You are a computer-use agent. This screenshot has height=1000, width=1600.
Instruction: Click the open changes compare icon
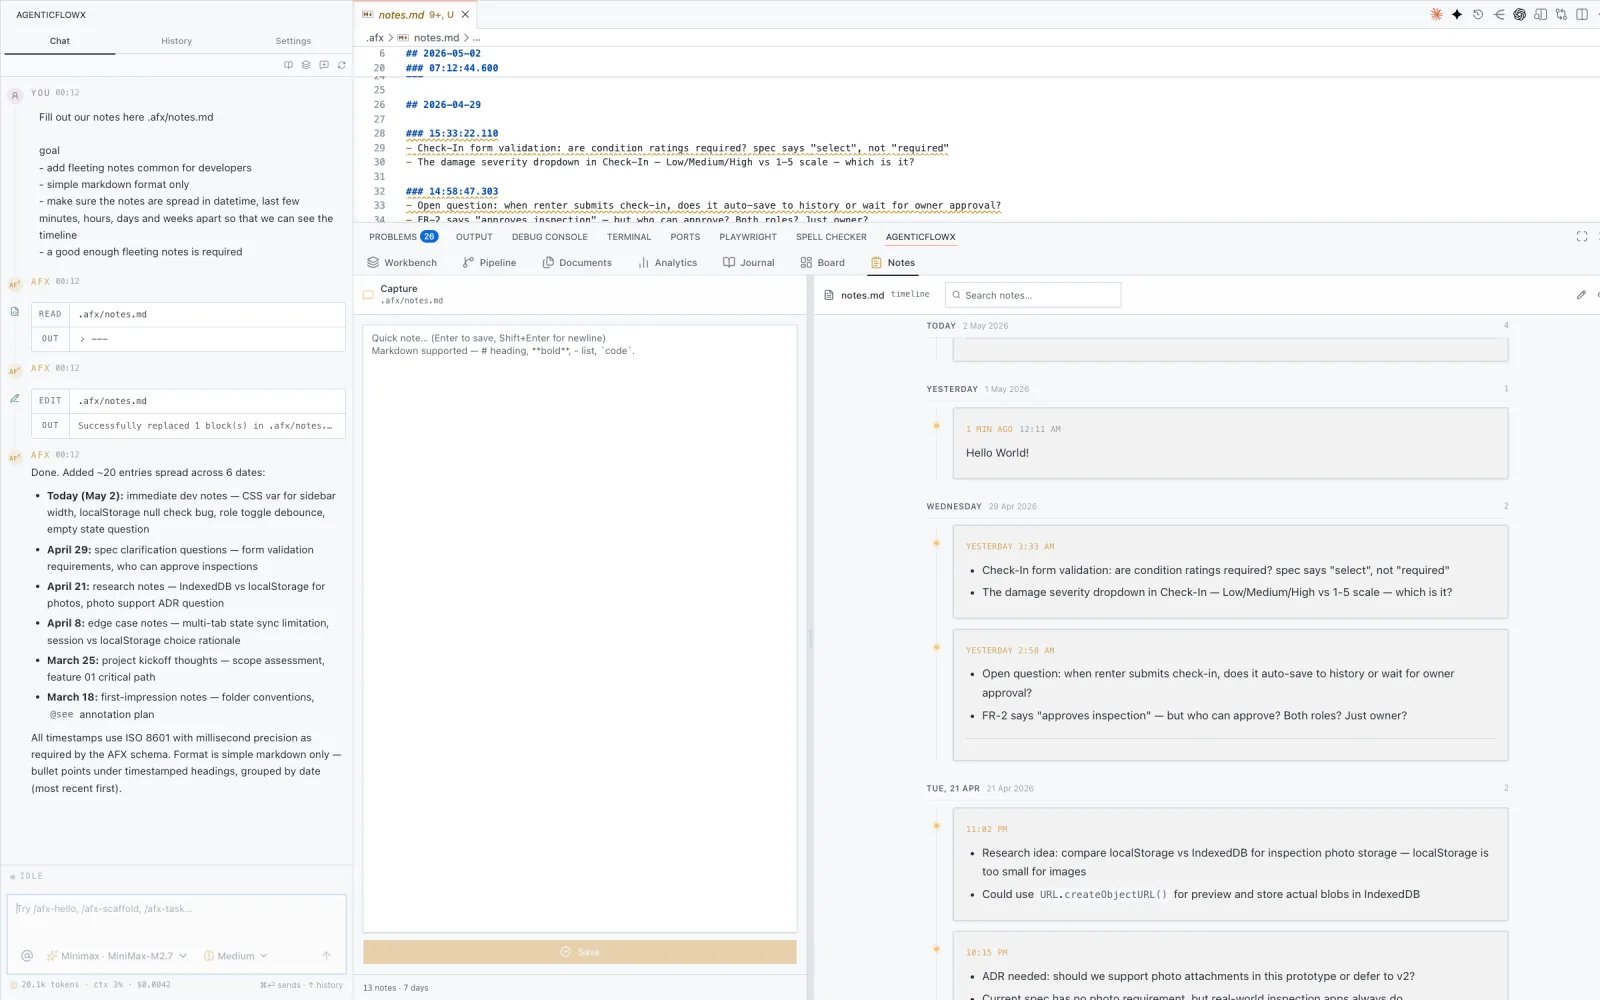point(1561,14)
